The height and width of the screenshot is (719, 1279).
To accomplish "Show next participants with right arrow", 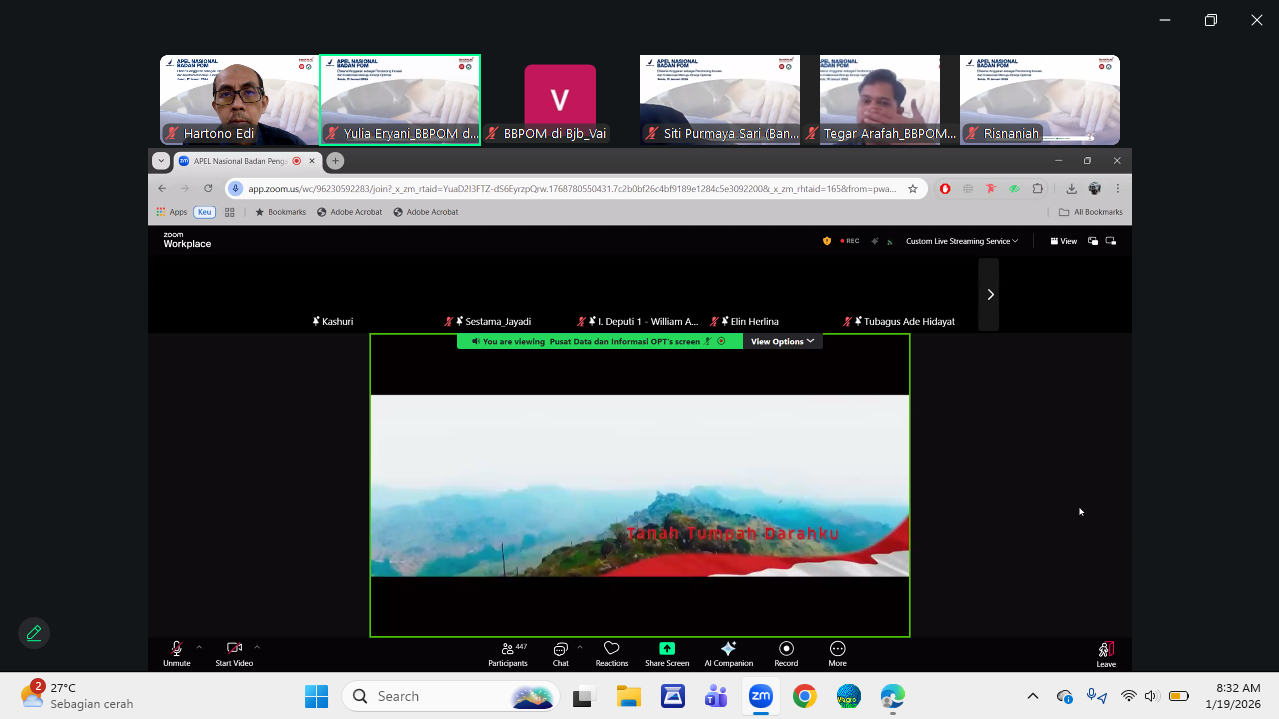I will click(989, 294).
